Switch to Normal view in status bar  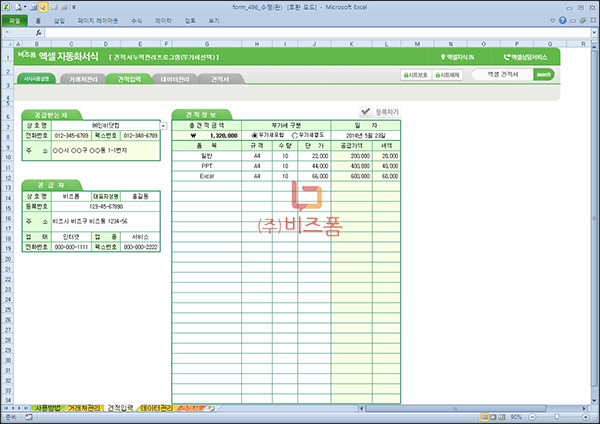(485, 417)
